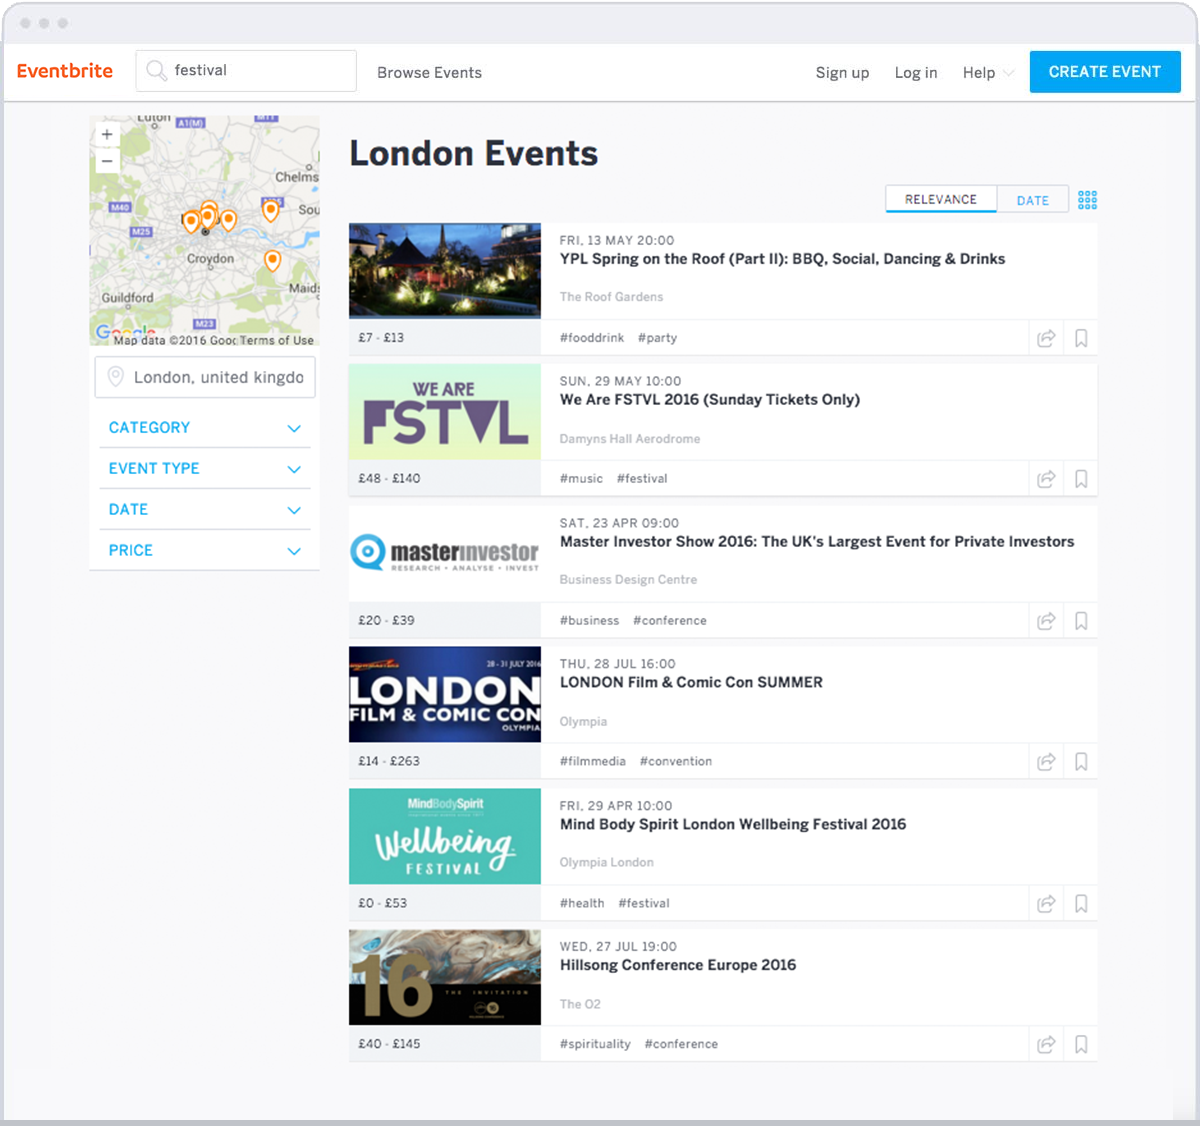Share the Hillsong Conference Europe event
The height and width of the screenshot is (1126, 1200).
point(1046,1045)
